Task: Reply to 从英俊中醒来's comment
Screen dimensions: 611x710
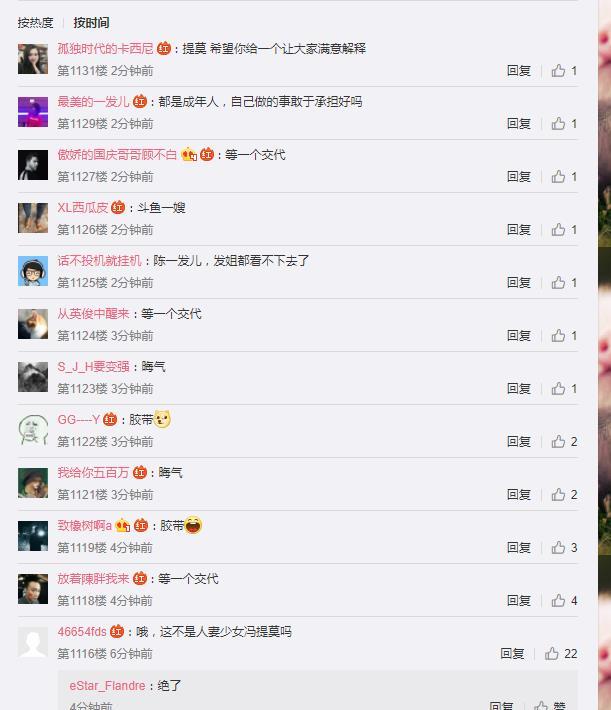Action: tap(519, 336)
